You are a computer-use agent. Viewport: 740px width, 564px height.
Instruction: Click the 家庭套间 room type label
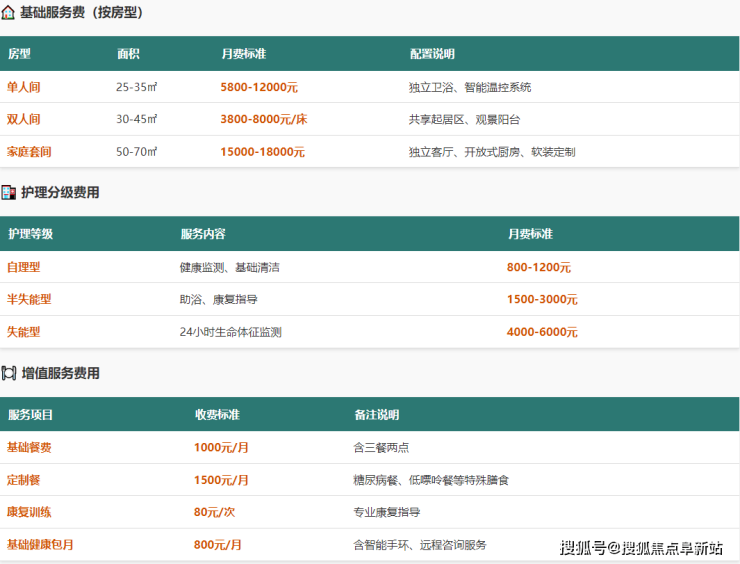point(29,152)
